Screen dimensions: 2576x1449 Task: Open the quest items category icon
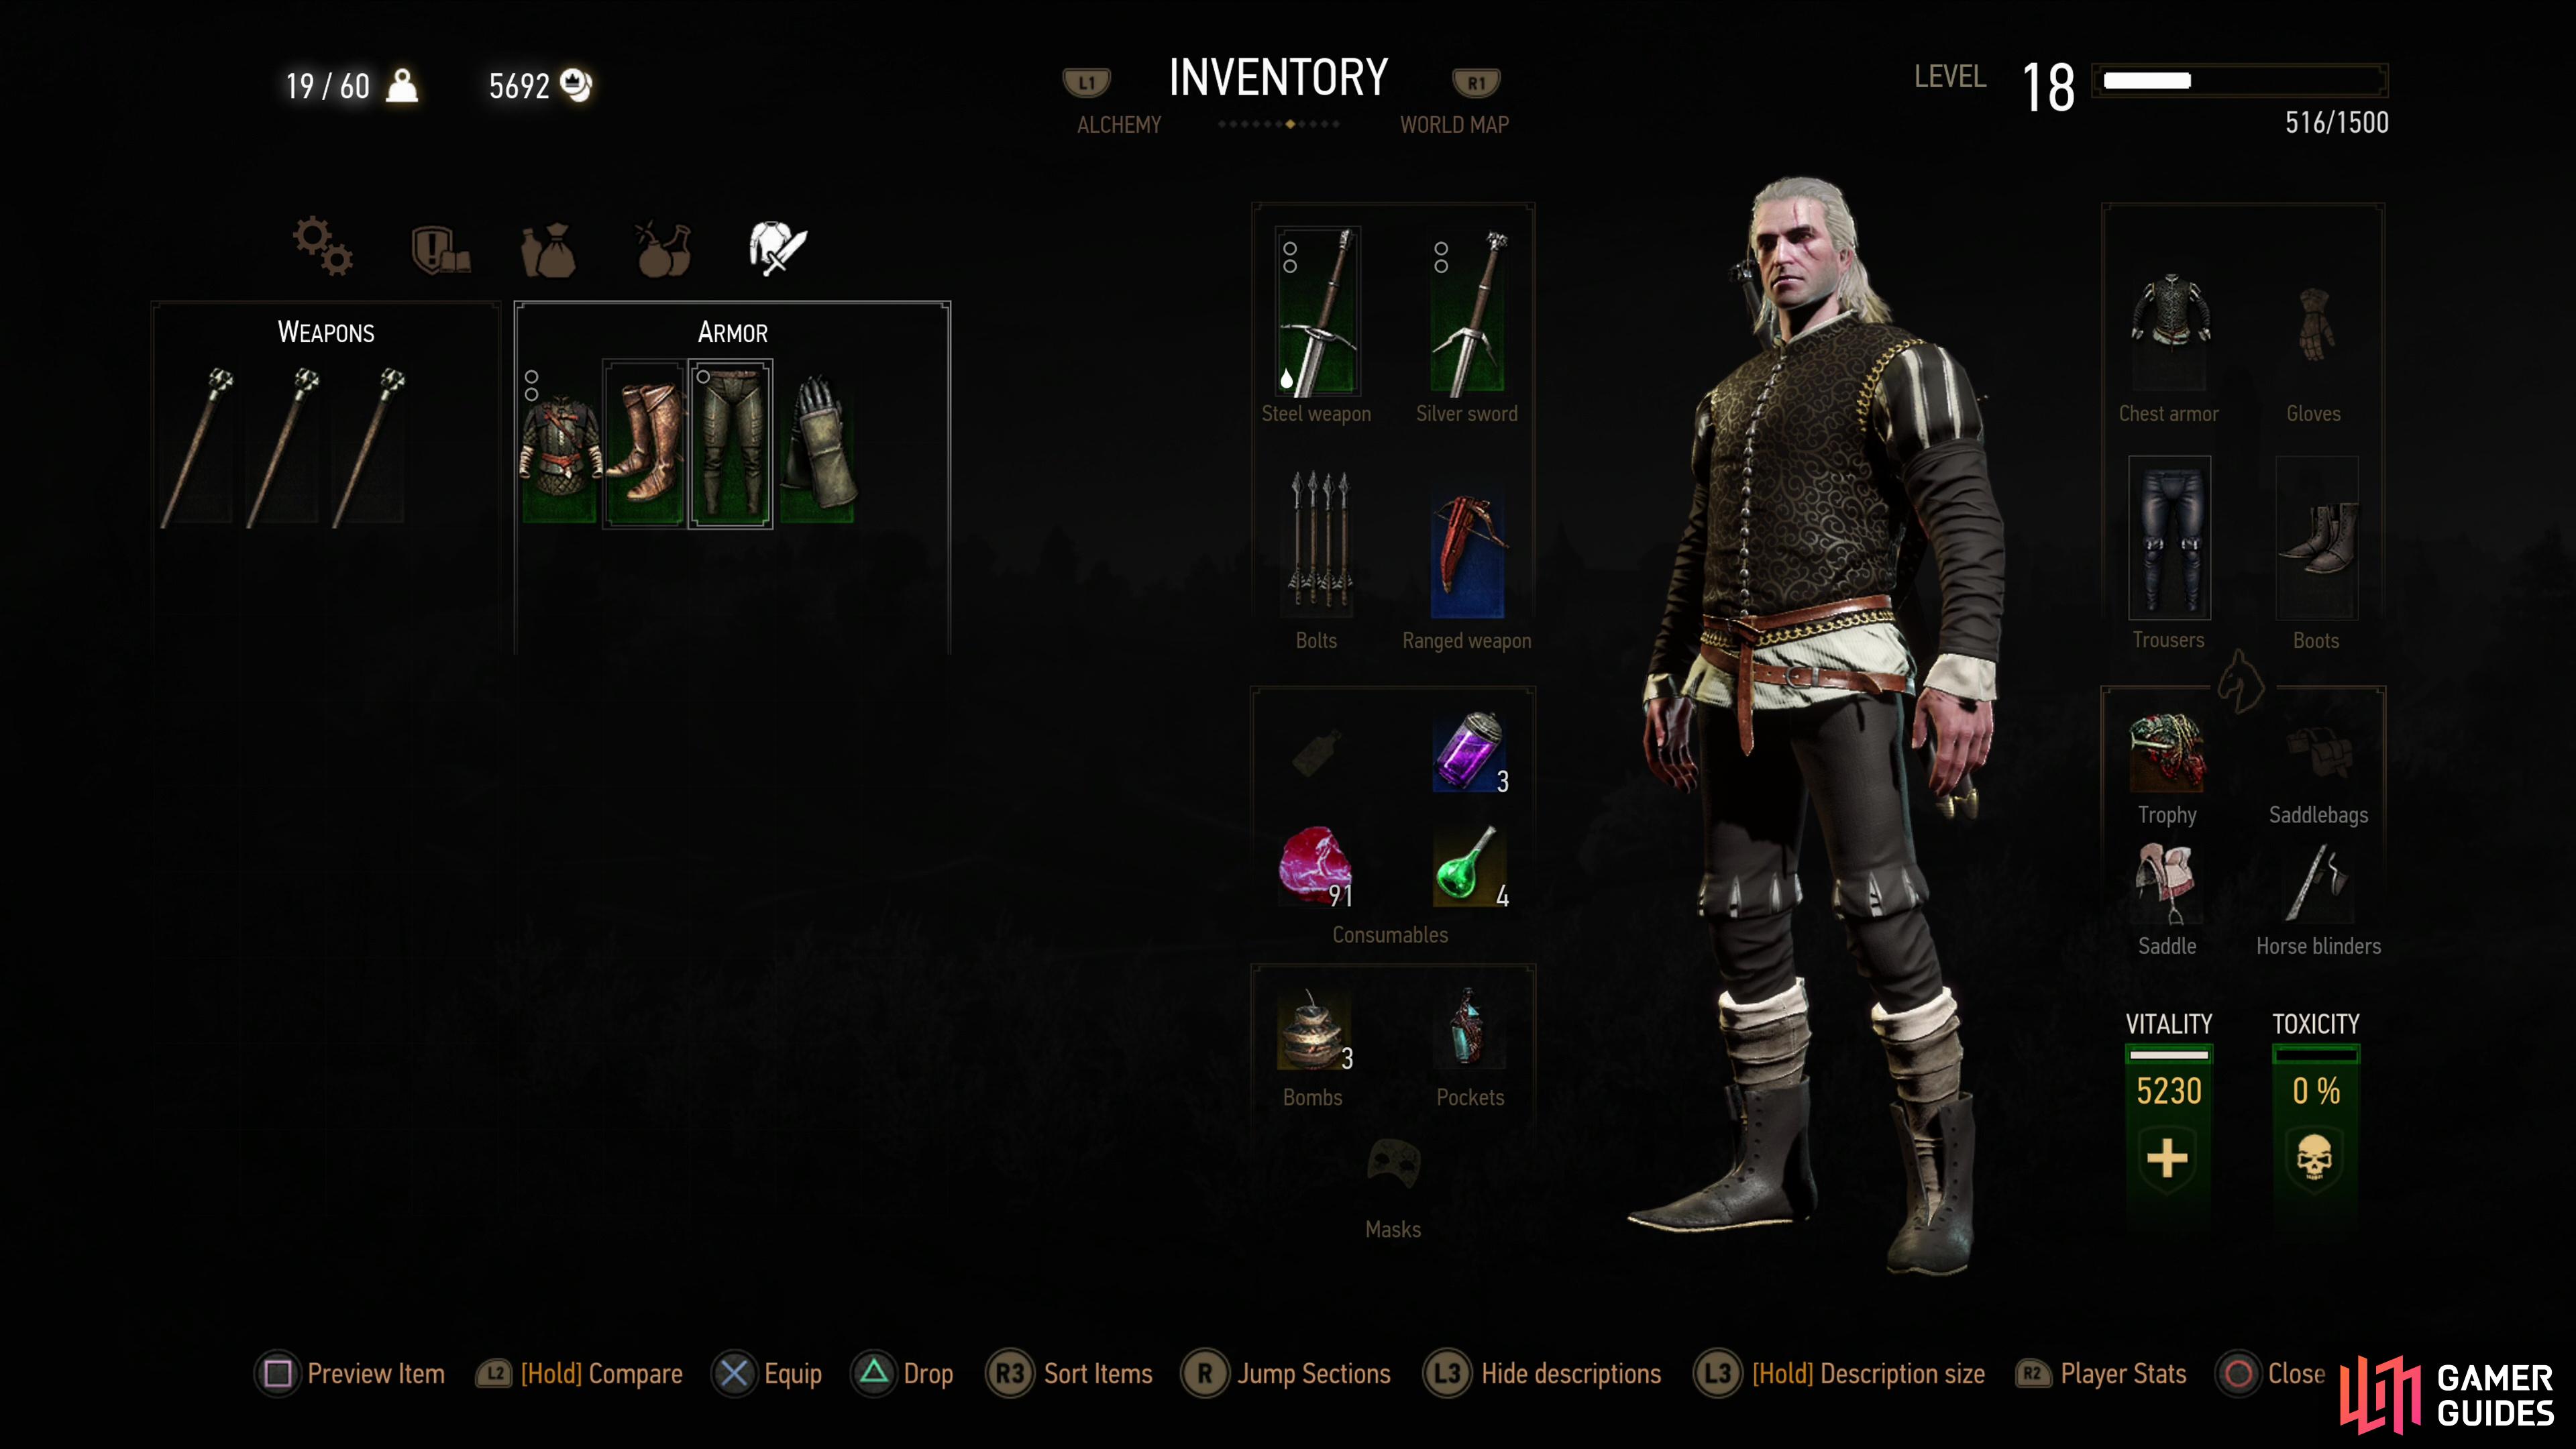tap(440, 249)
